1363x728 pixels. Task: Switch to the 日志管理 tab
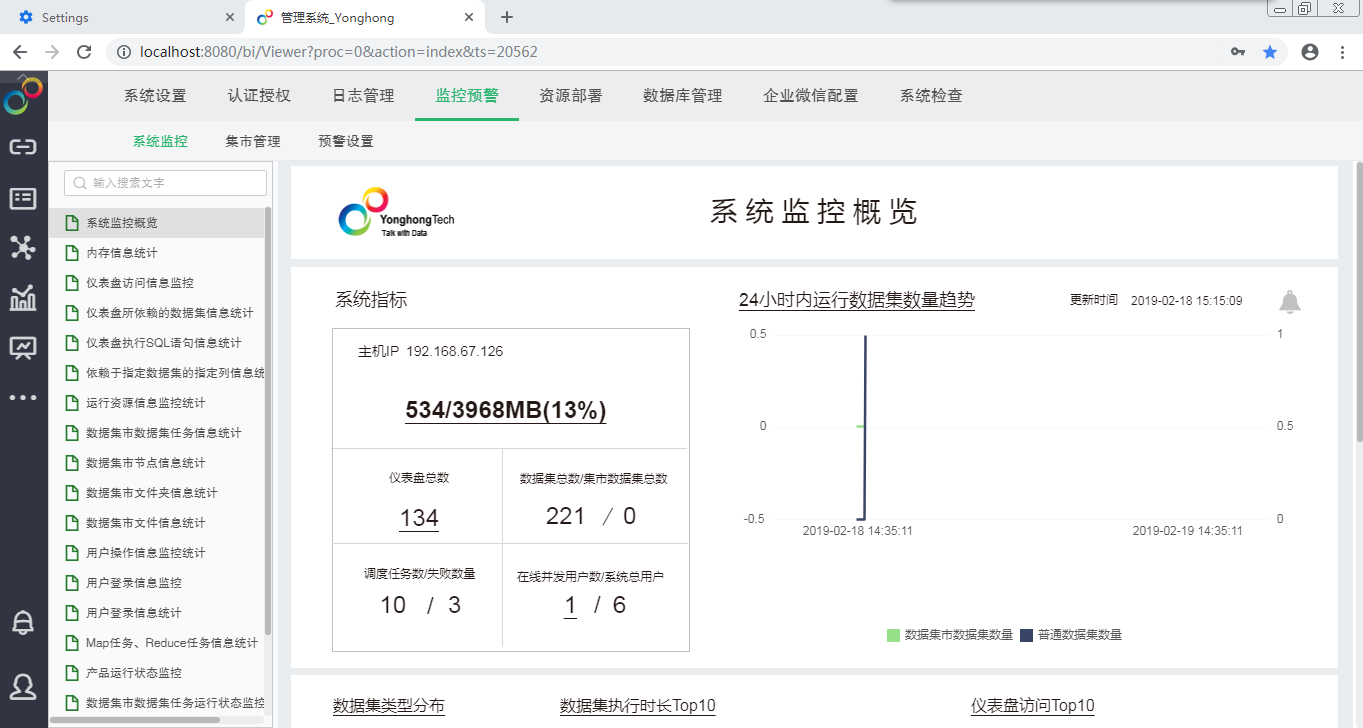tap(363, 96)
